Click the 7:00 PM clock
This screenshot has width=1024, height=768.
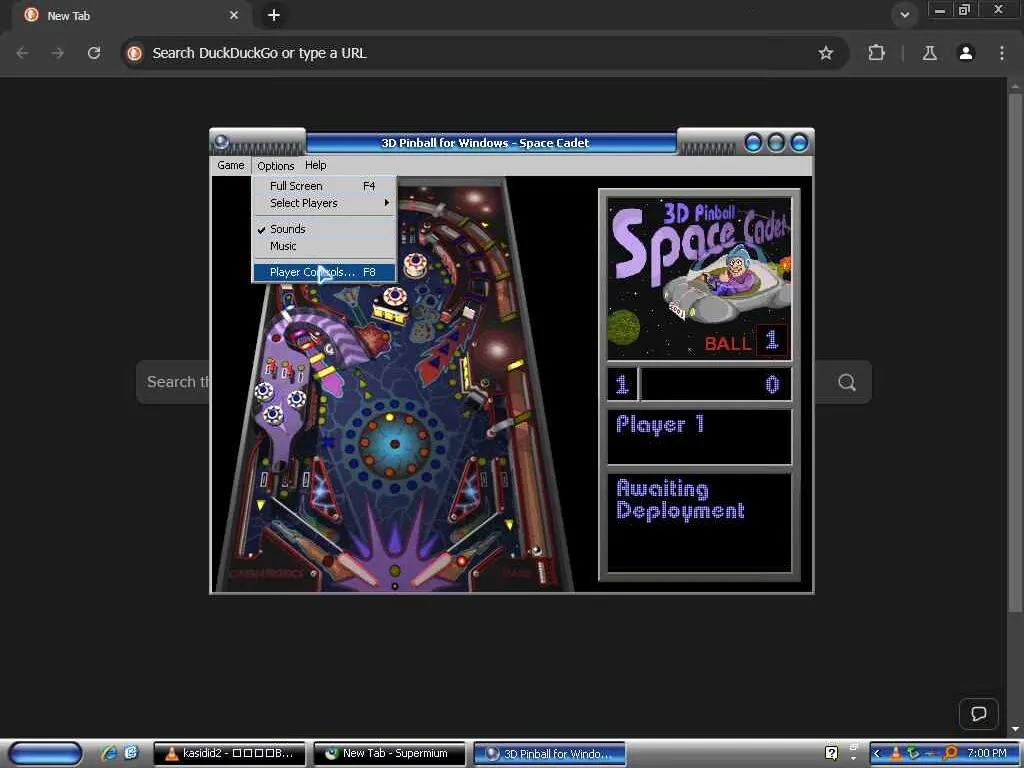(x=987, y=754)
